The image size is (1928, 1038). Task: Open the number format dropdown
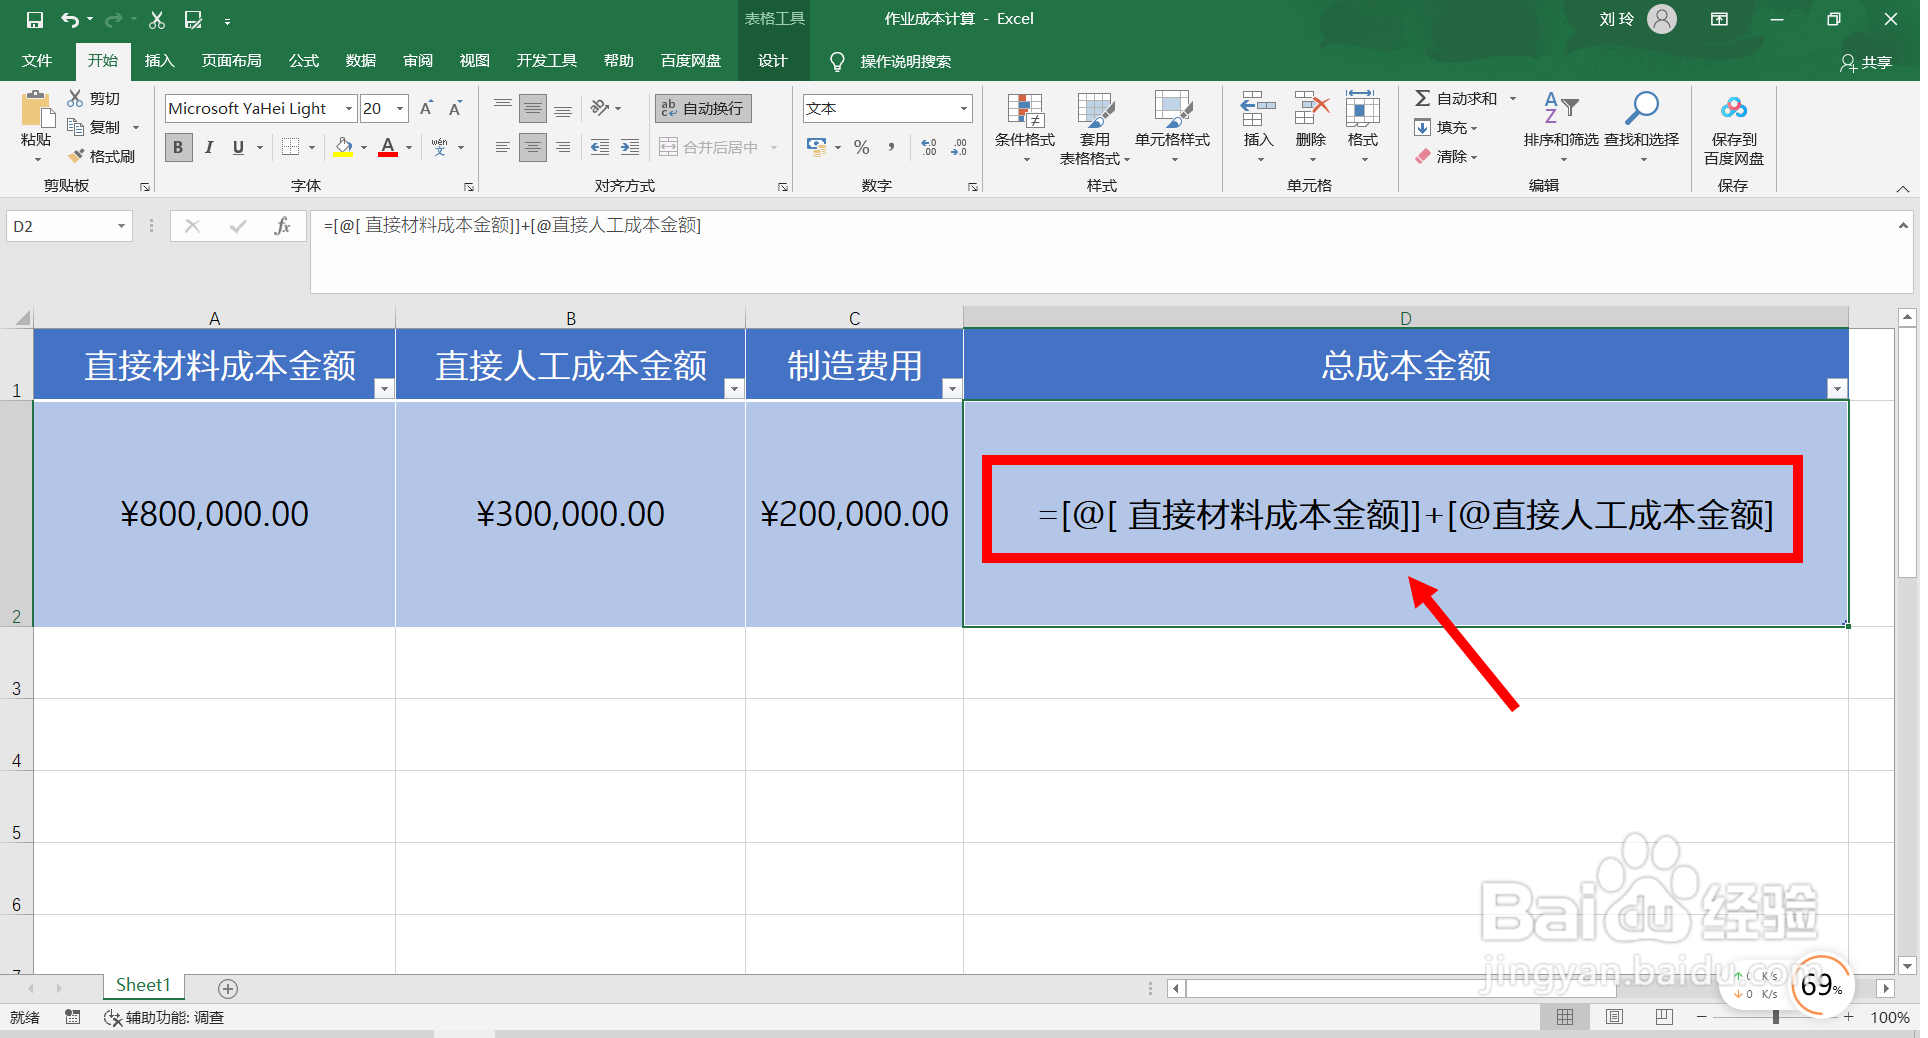964,108
